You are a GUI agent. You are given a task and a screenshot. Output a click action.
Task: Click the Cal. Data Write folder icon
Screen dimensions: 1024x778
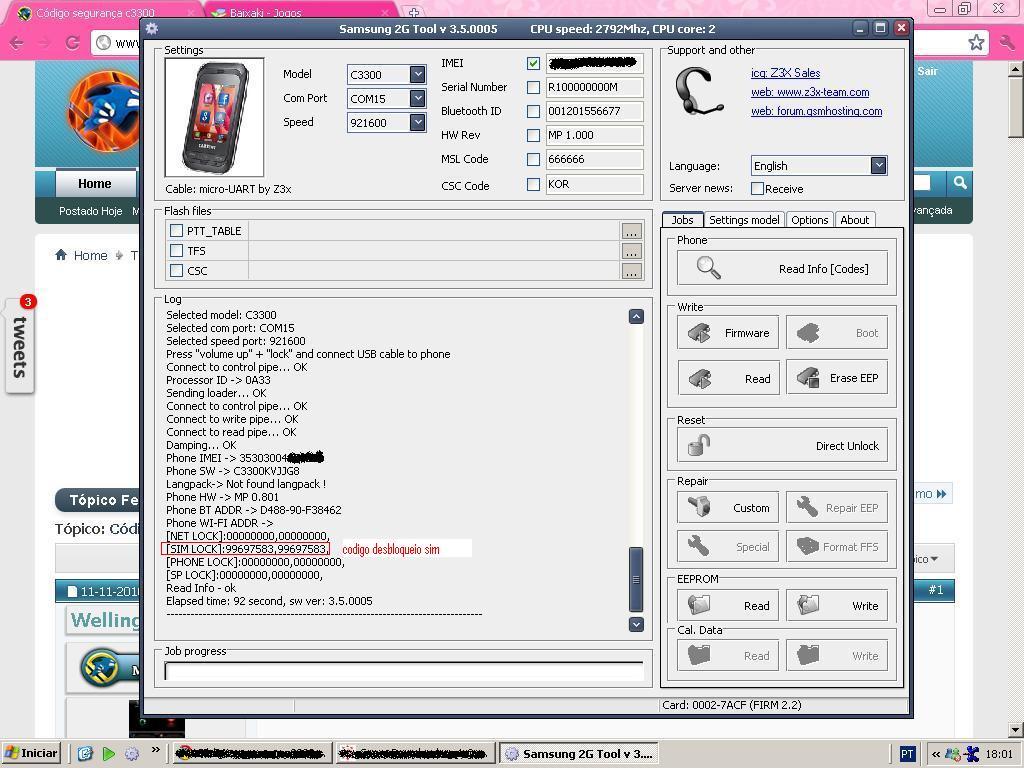[x=808, y=655]
